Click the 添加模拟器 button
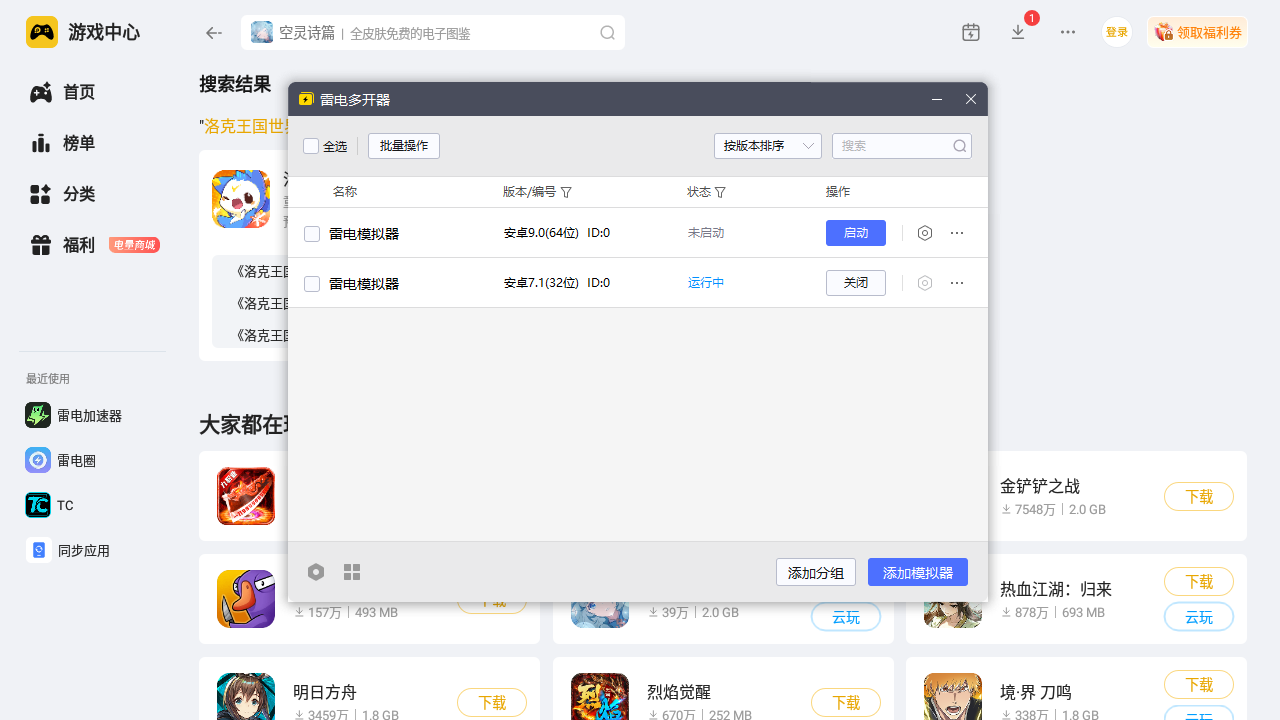The height and width of the screenshot is (720, 1280). (918, 572)
